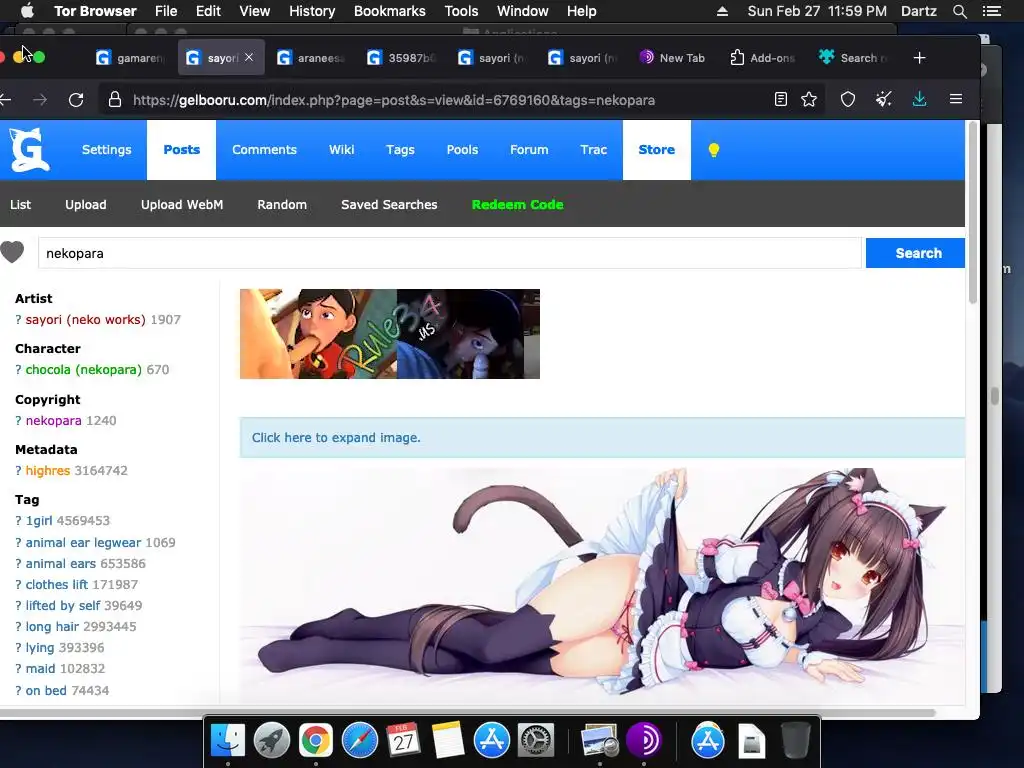Screen dimensions: 1024x768
Task: Open Control Center list icon in menu bar
Action: click(991, 11)
